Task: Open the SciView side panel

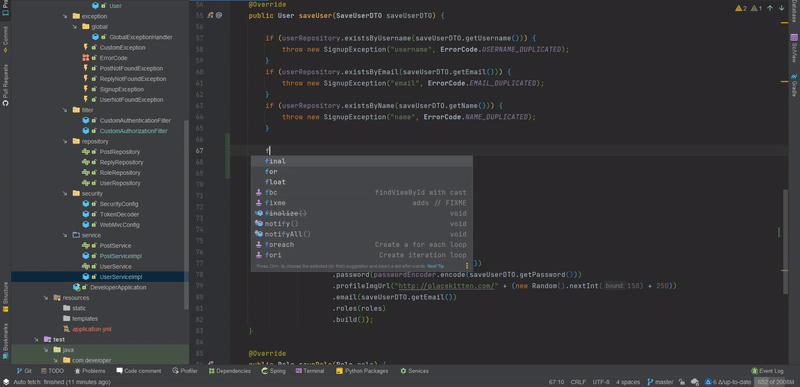Action: (x=794, y=47)
